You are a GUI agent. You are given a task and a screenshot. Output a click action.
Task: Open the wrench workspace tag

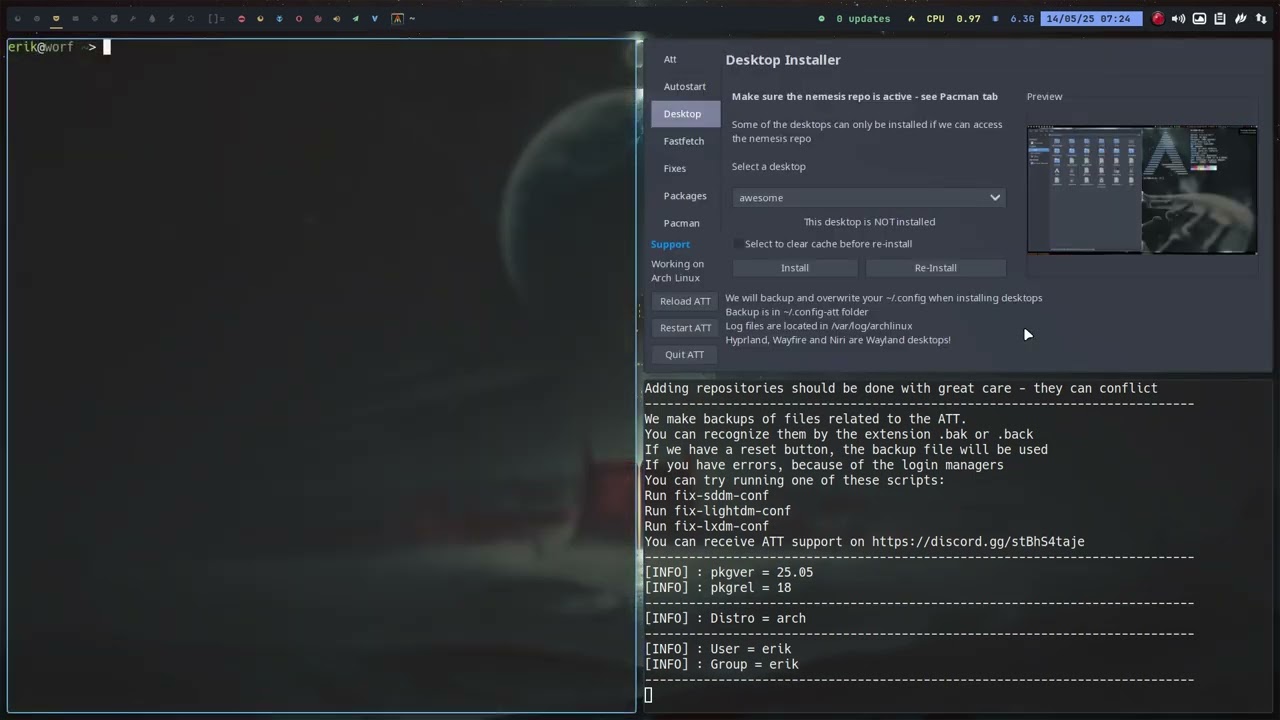point(133,18)
